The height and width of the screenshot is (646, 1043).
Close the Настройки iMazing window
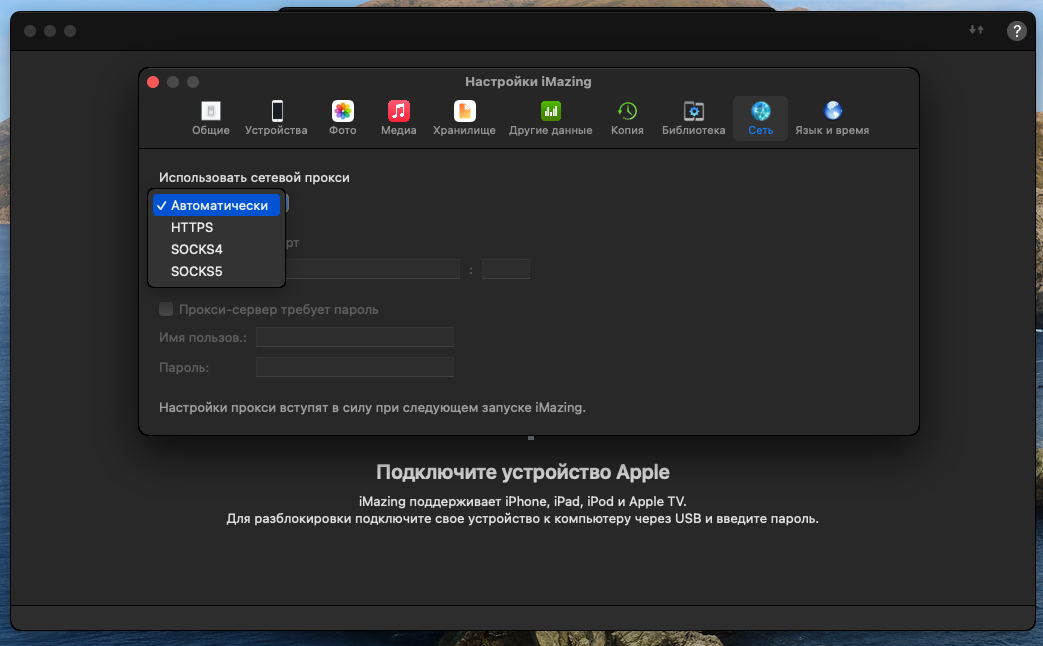point(153,82)
